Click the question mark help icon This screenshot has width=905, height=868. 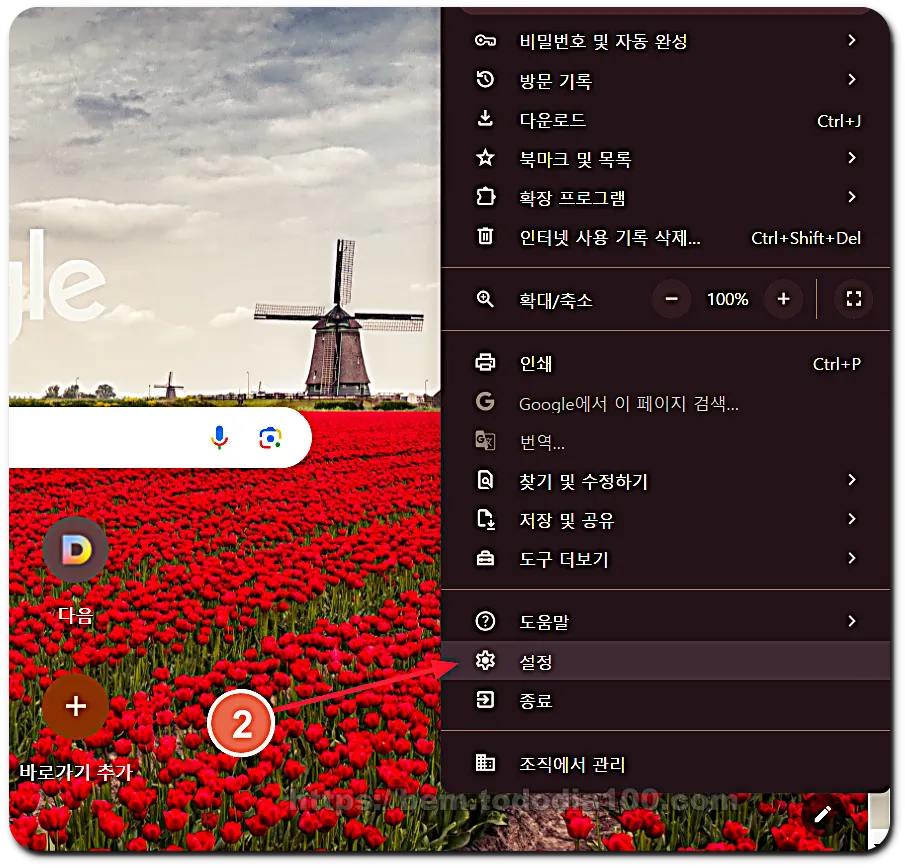485,621
